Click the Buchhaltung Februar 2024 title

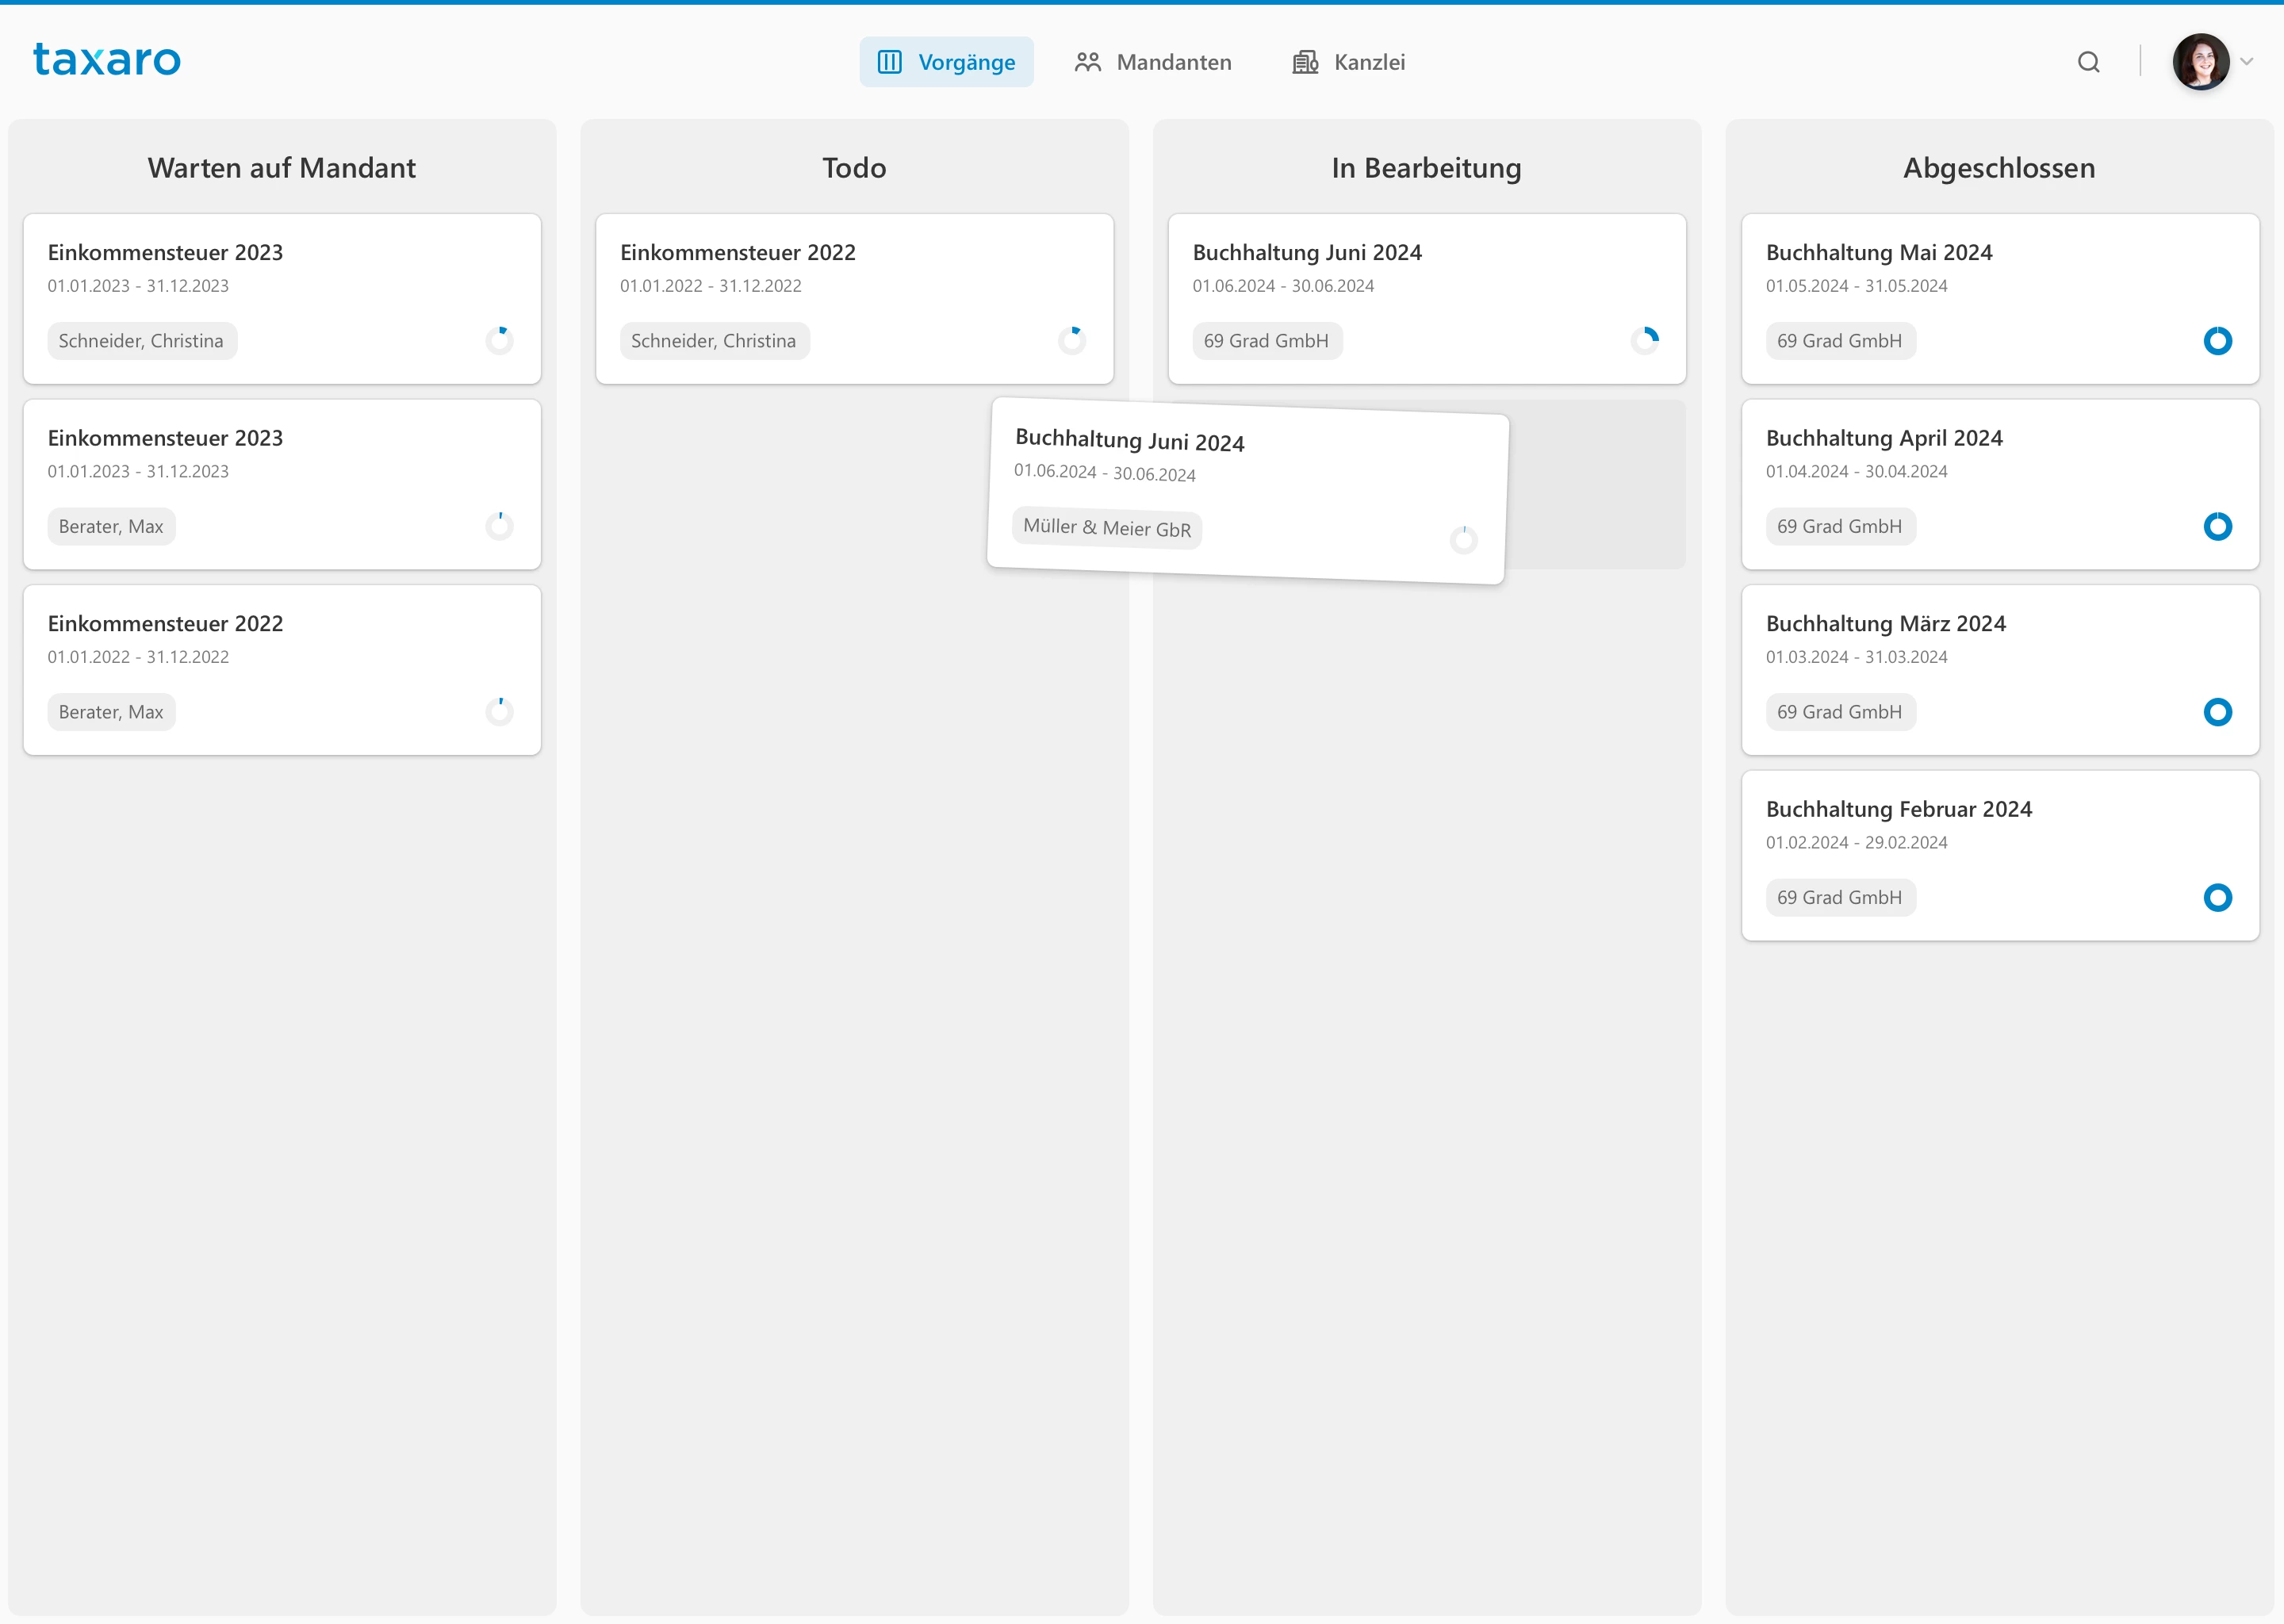coord(1899,809)
